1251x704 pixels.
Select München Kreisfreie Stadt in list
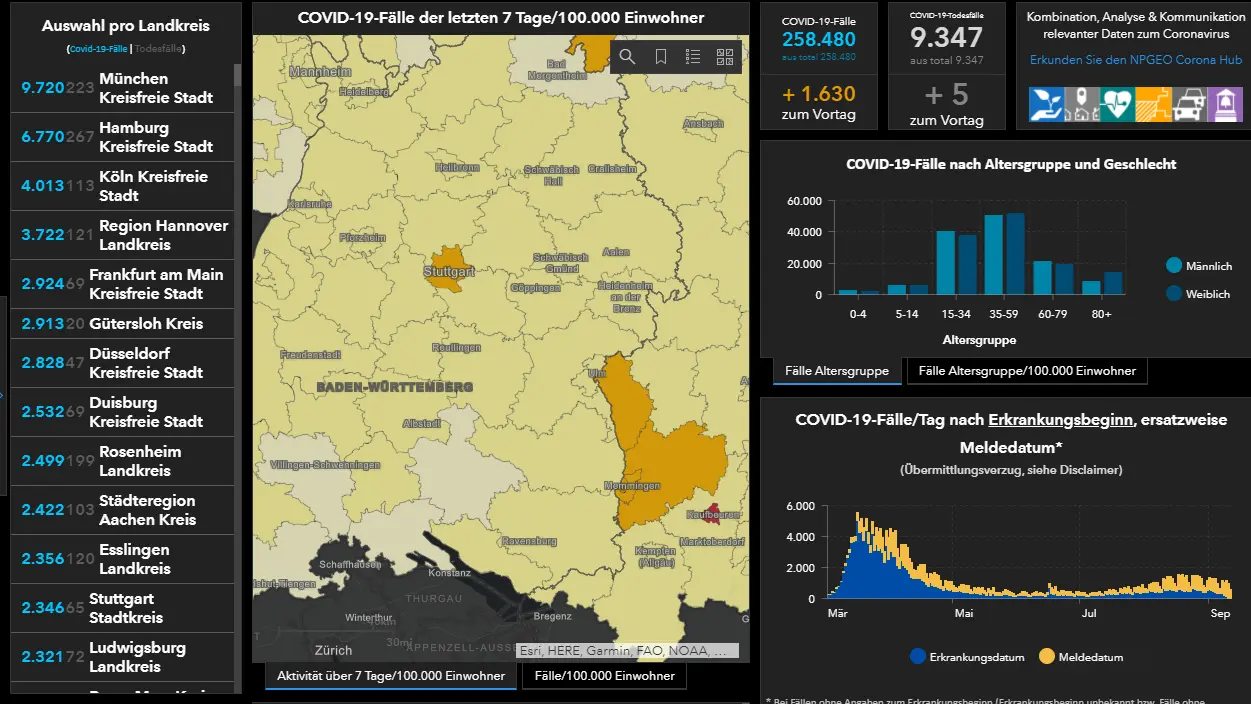pyautogui.click(x=122, y=88)
